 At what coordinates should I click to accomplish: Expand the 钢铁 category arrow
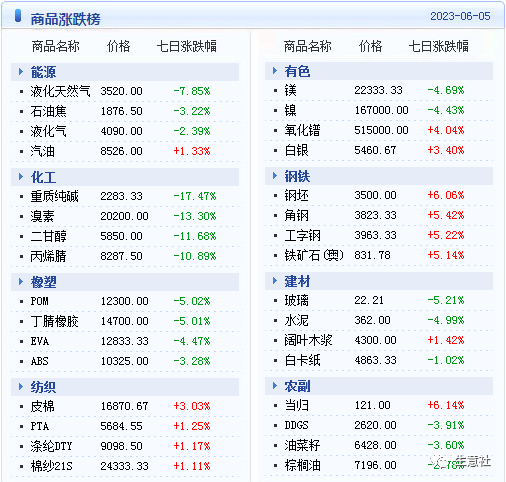pos(275,176)
